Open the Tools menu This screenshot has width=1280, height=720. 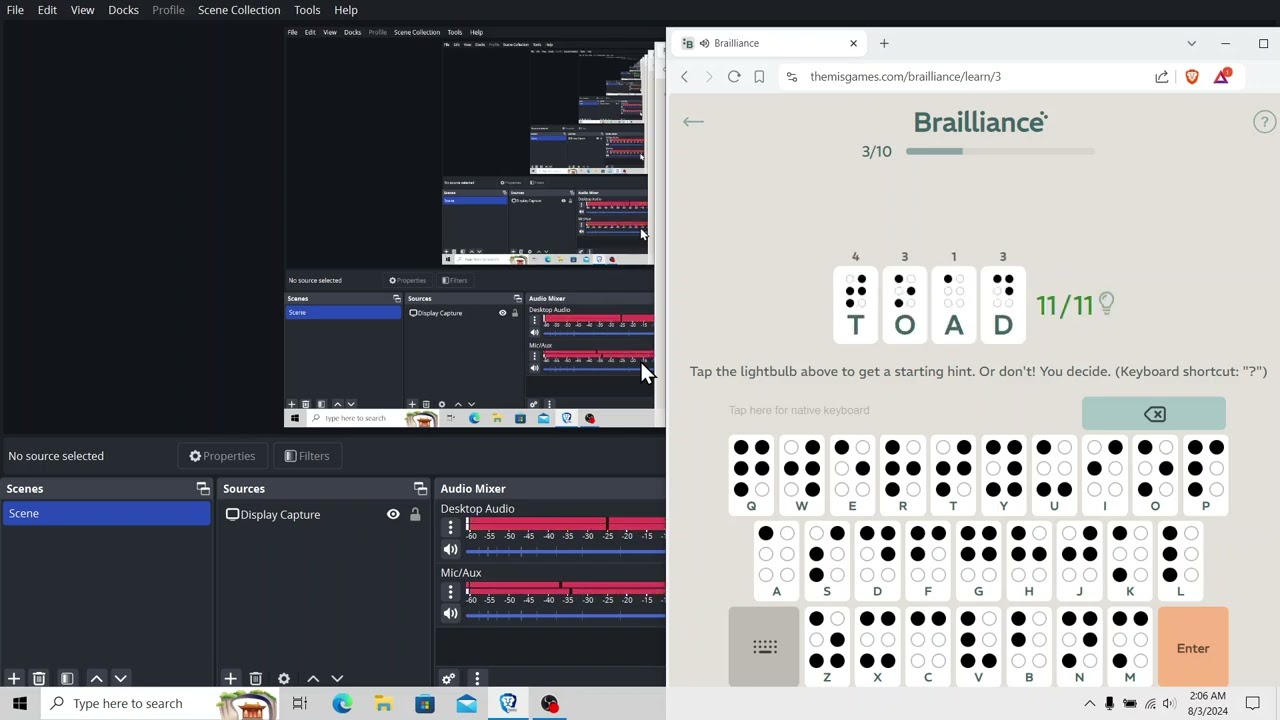coord(307,10)
